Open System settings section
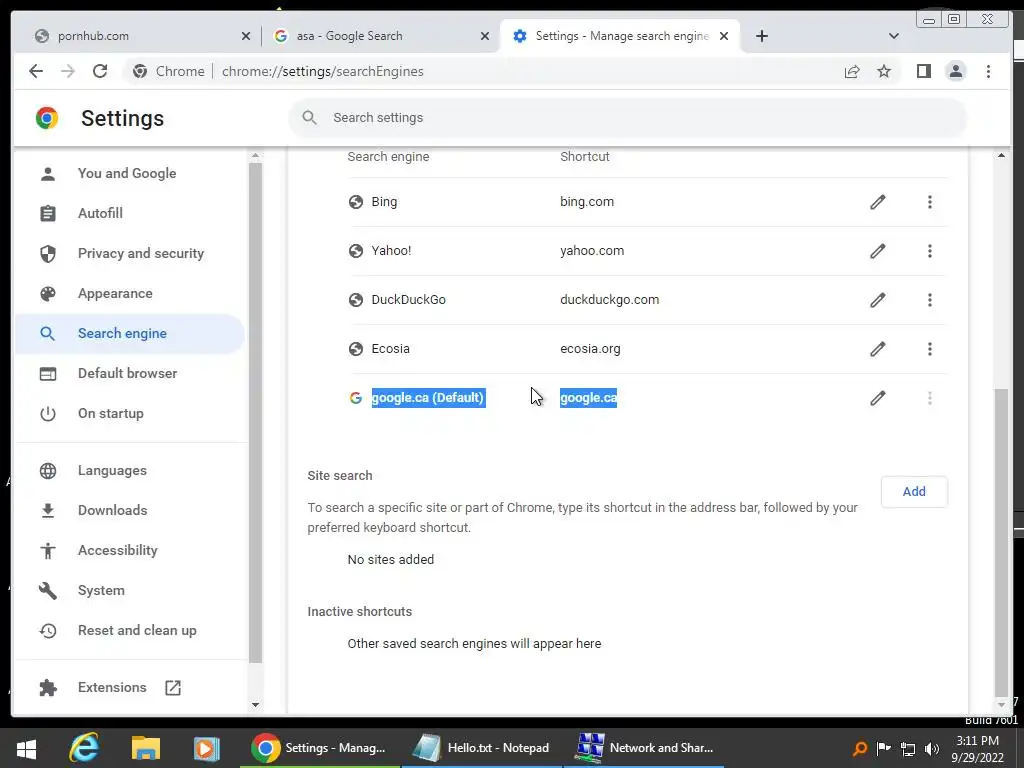 (129, 590)
